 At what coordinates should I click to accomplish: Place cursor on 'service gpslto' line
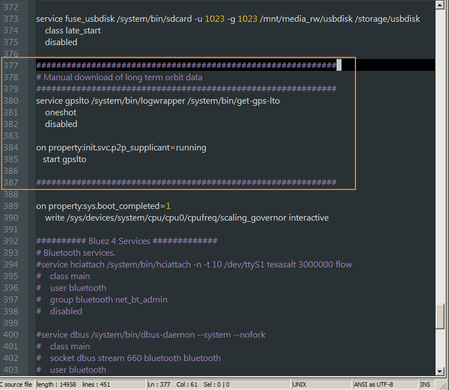pyautogui.click(x=158, y=101)
